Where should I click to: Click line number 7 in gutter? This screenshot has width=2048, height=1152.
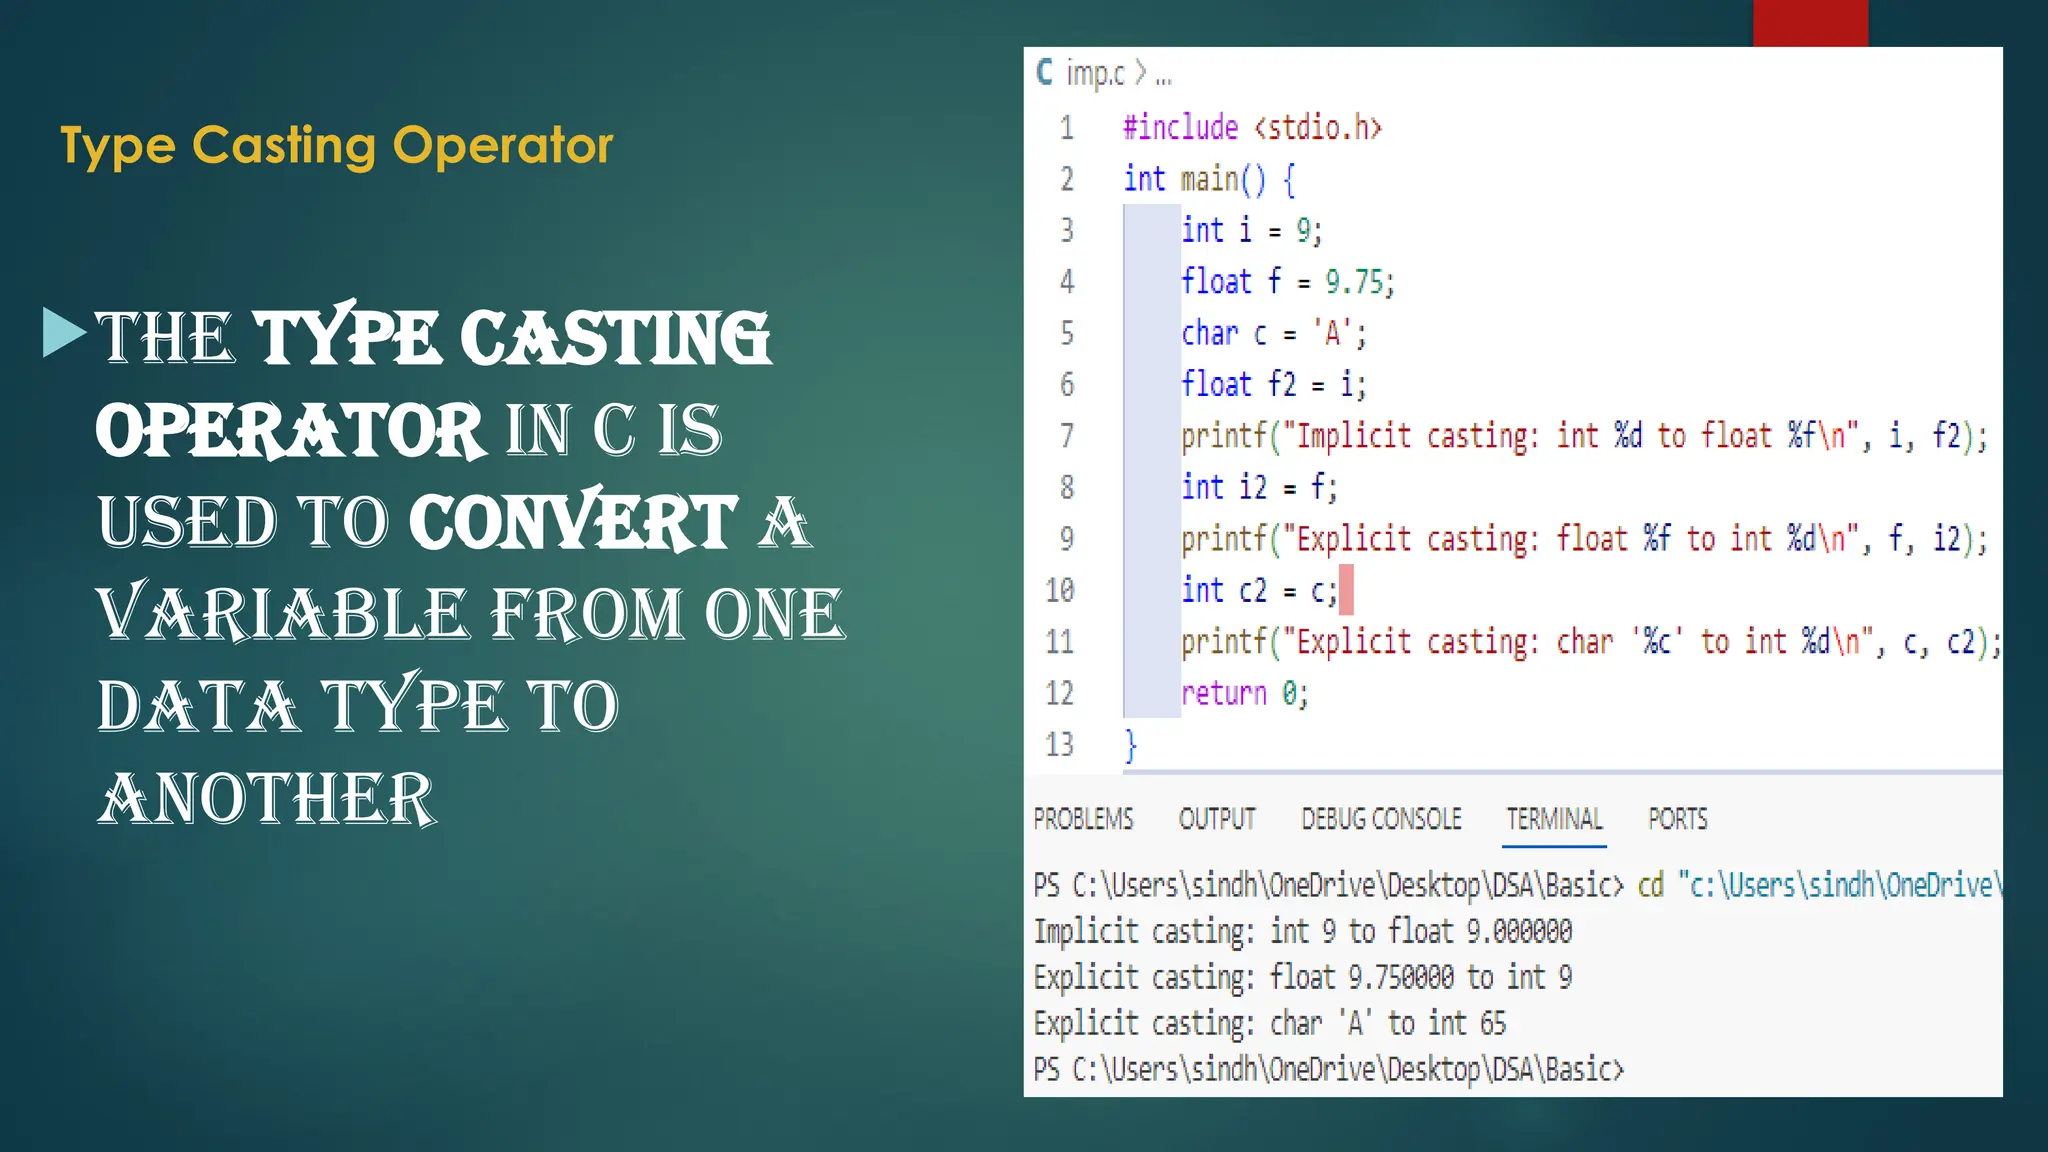tap(1067, 436)
